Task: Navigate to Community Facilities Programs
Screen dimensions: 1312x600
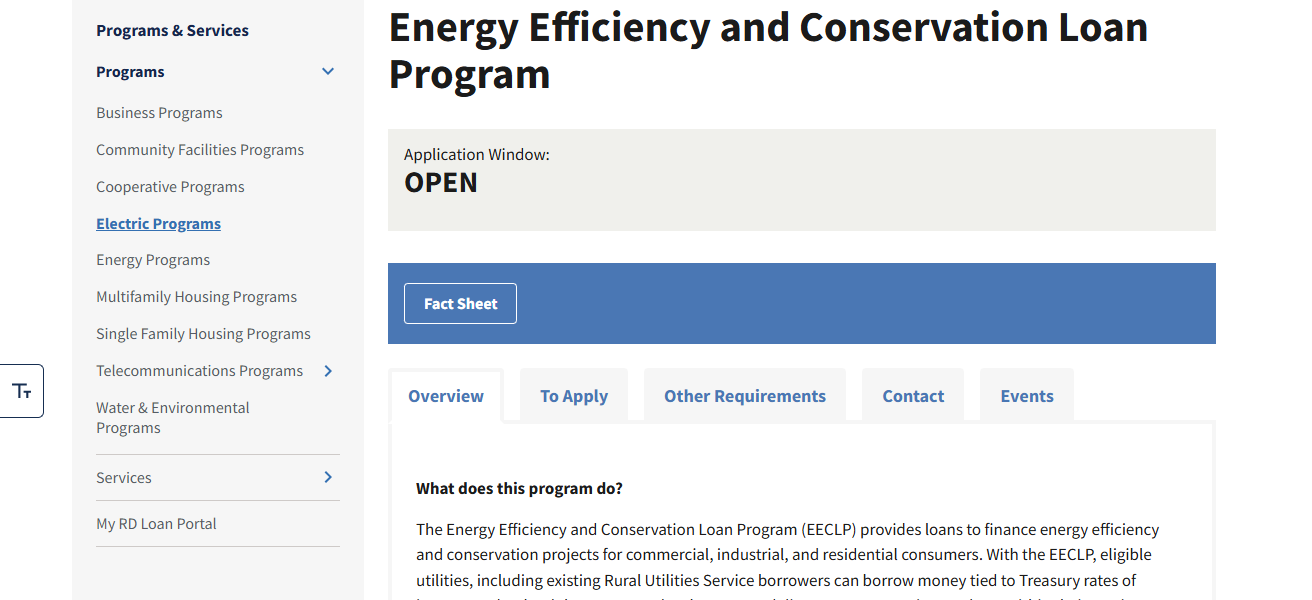Action: (x=200, y=149)
